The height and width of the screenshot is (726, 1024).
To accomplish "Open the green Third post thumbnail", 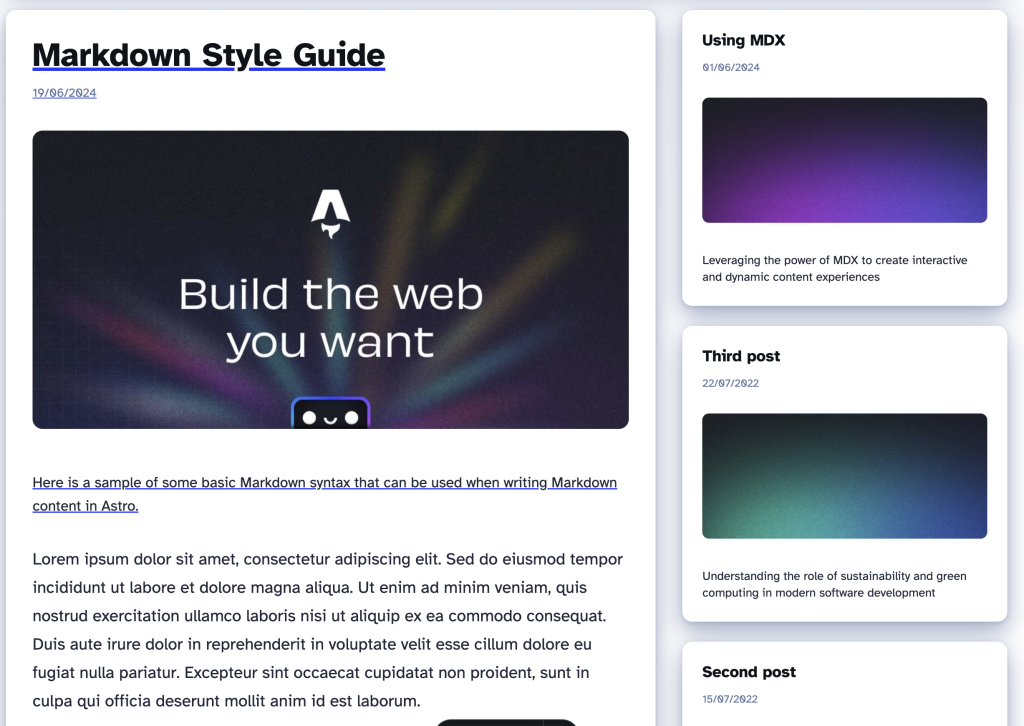I will point(844,476).
